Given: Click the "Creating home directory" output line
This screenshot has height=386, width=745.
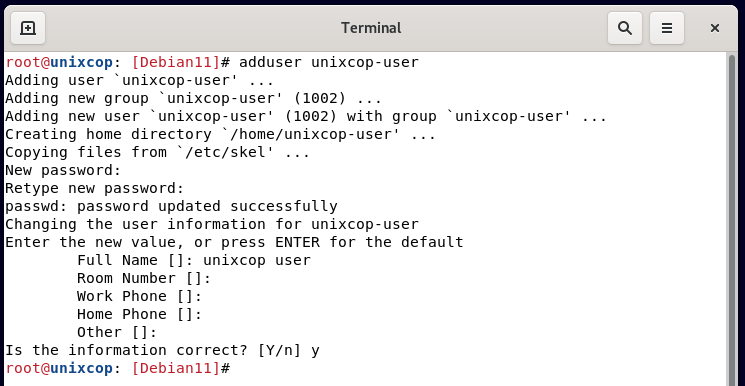Looking at the screenshot, I should pos(220,135).
